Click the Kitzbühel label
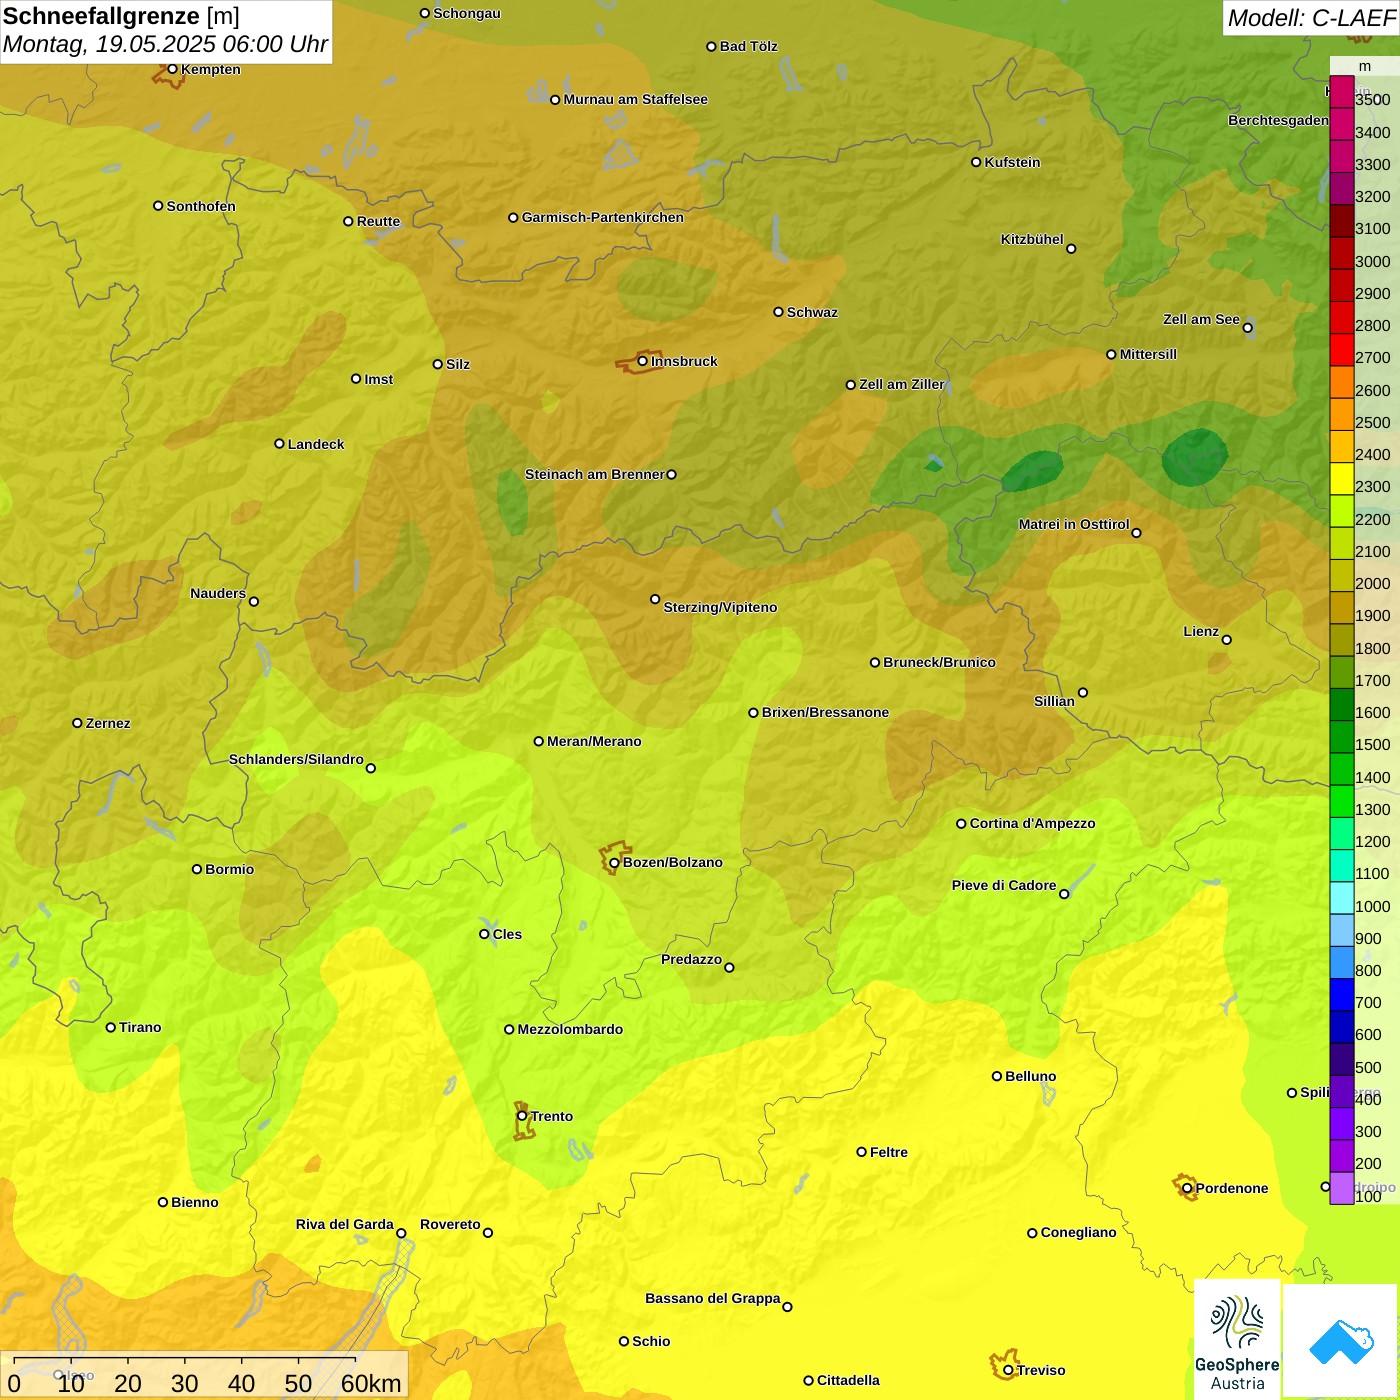 [x=1032, y=239]
